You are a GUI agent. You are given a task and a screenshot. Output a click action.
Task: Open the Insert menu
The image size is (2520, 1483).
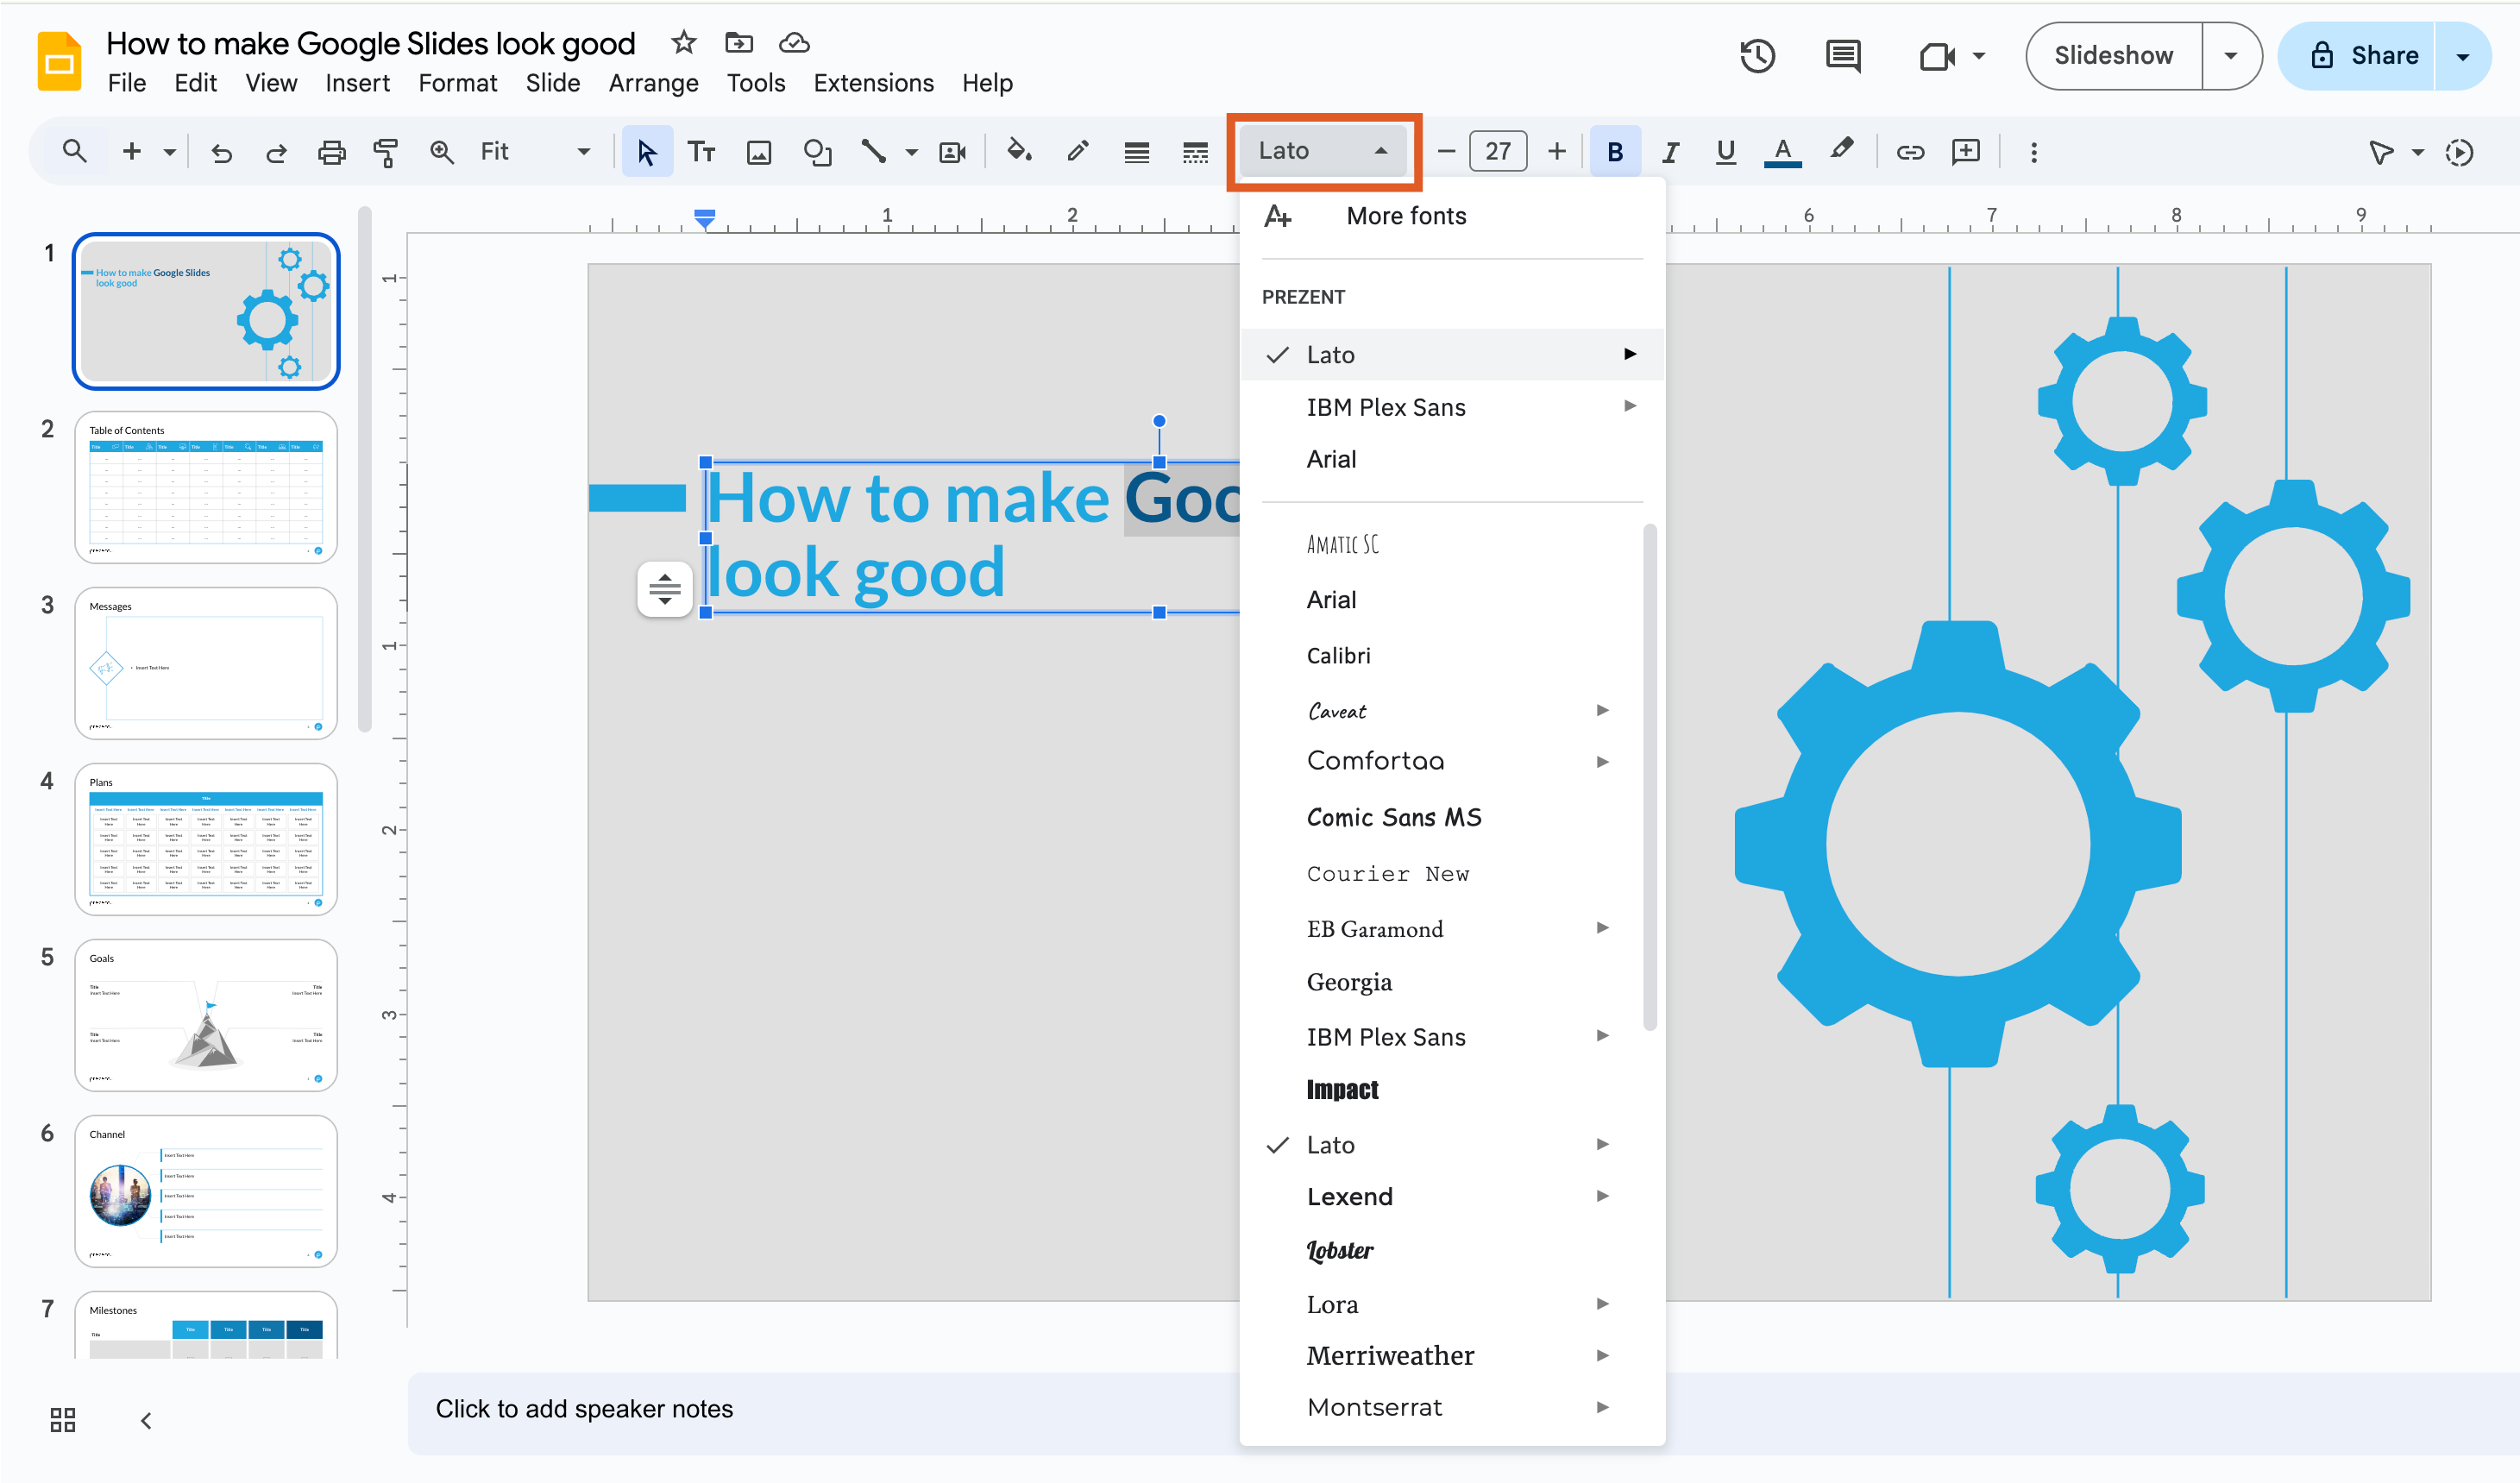[357, 83]
